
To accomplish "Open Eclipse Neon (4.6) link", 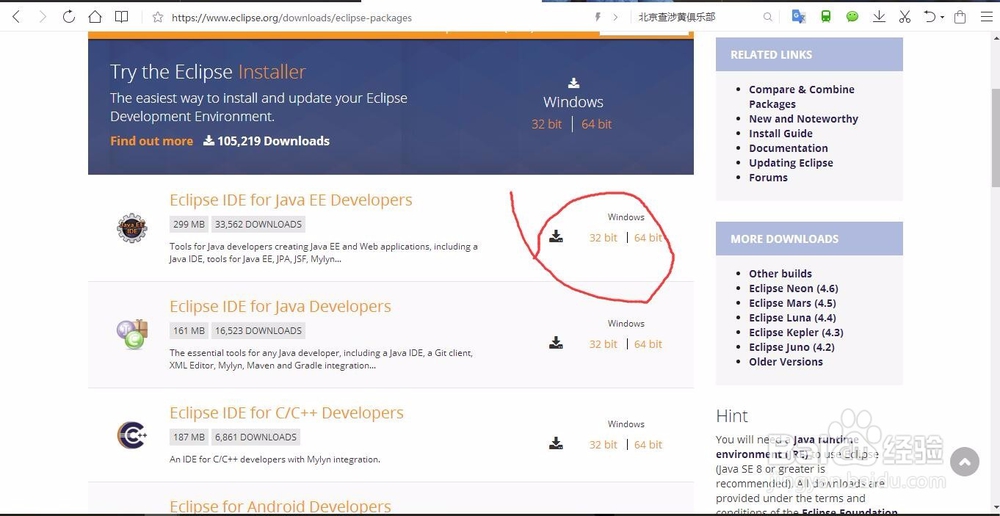I will pyautogui.click(x=793, y=288).
